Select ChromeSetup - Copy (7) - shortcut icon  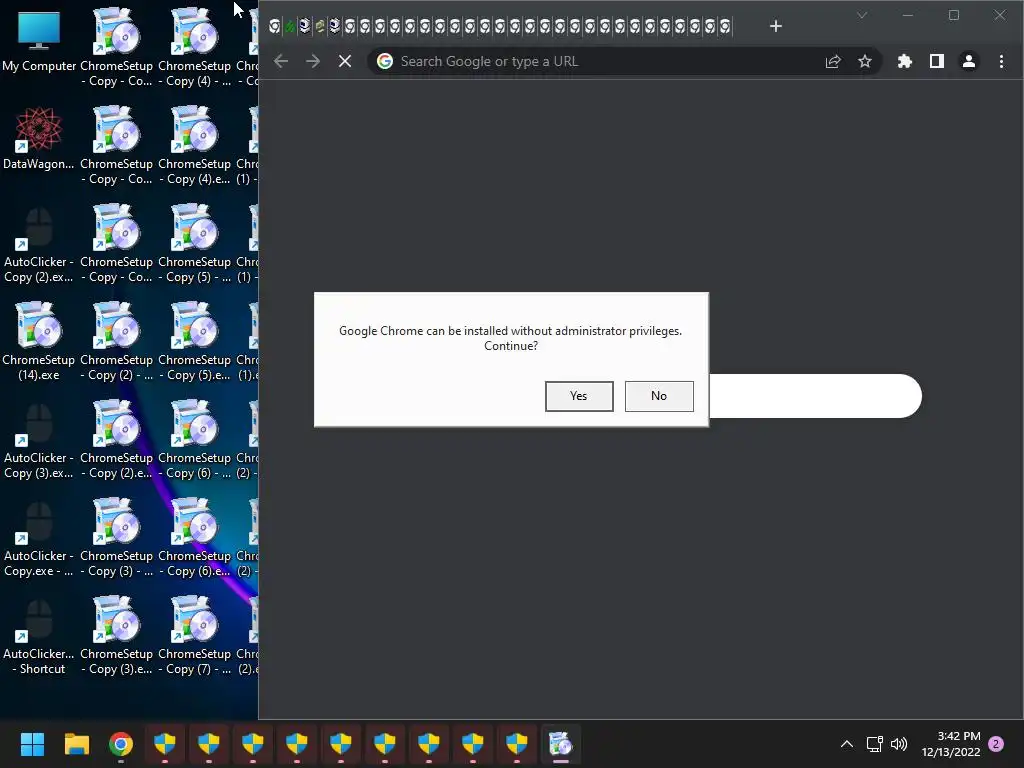point(195,637)
